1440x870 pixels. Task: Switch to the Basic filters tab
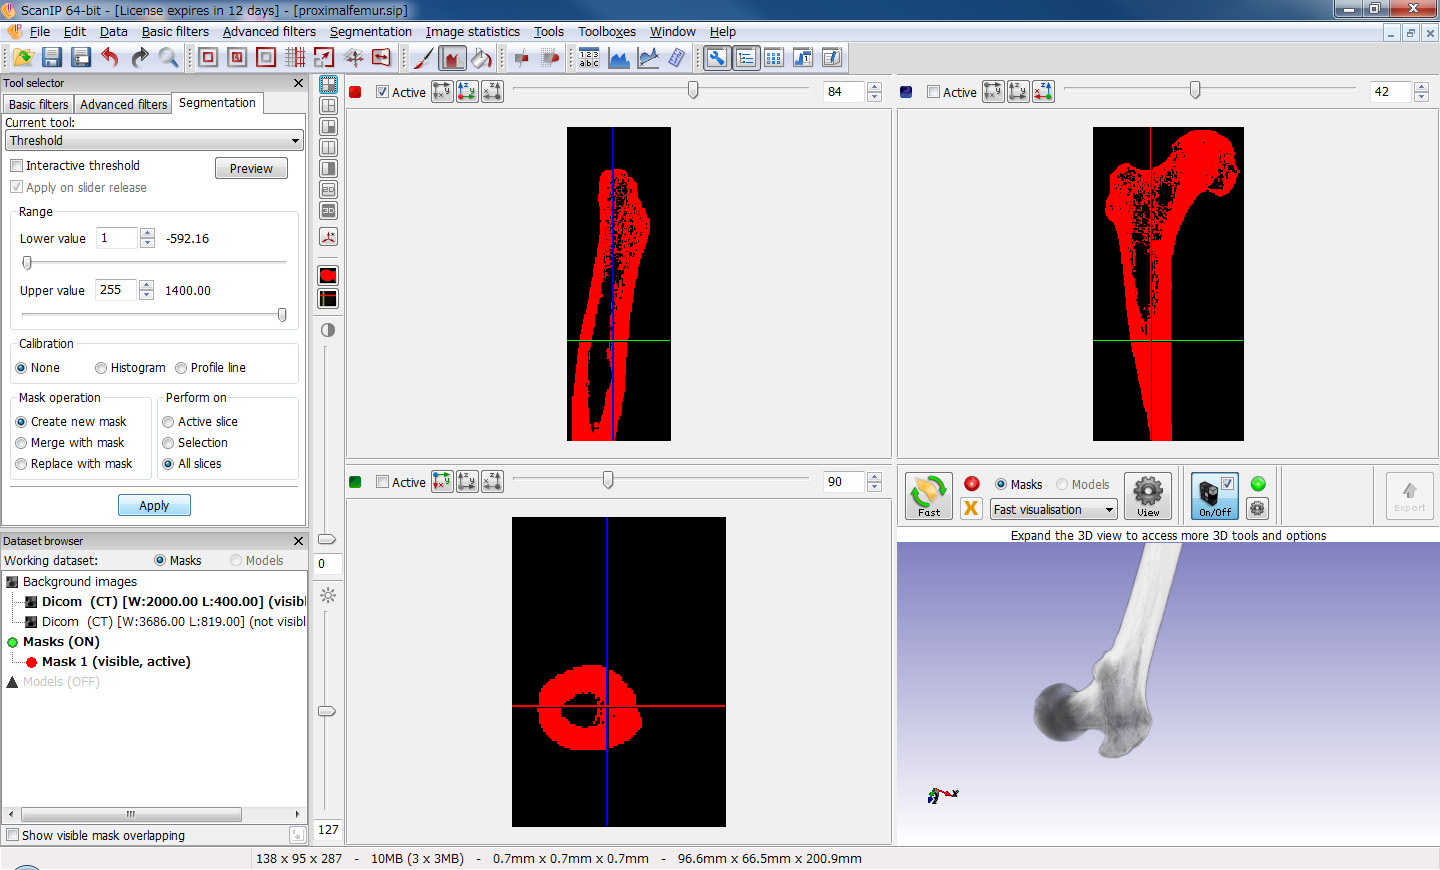(x=38, y=104)
